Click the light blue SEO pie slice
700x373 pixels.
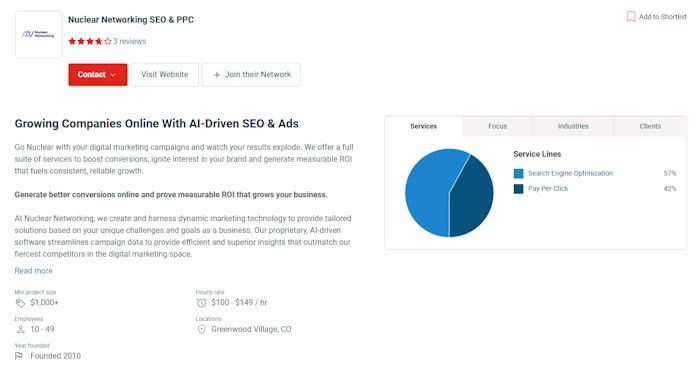coord(426,192)
